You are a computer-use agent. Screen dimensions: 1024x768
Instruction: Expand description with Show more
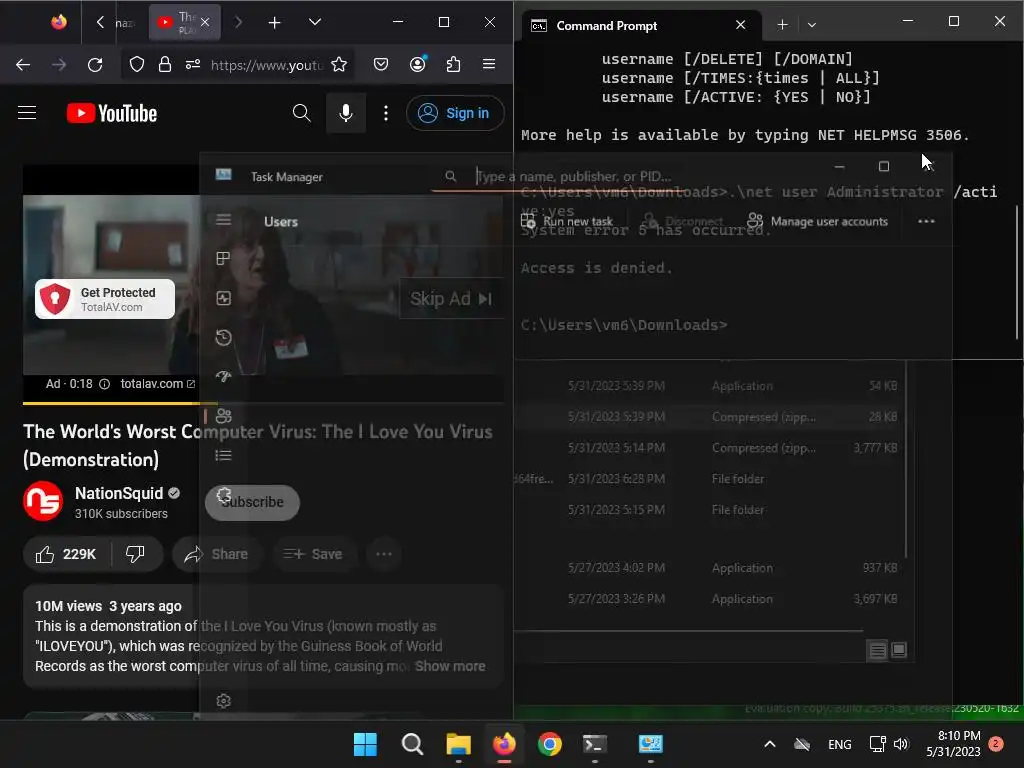tap(450, 666)
